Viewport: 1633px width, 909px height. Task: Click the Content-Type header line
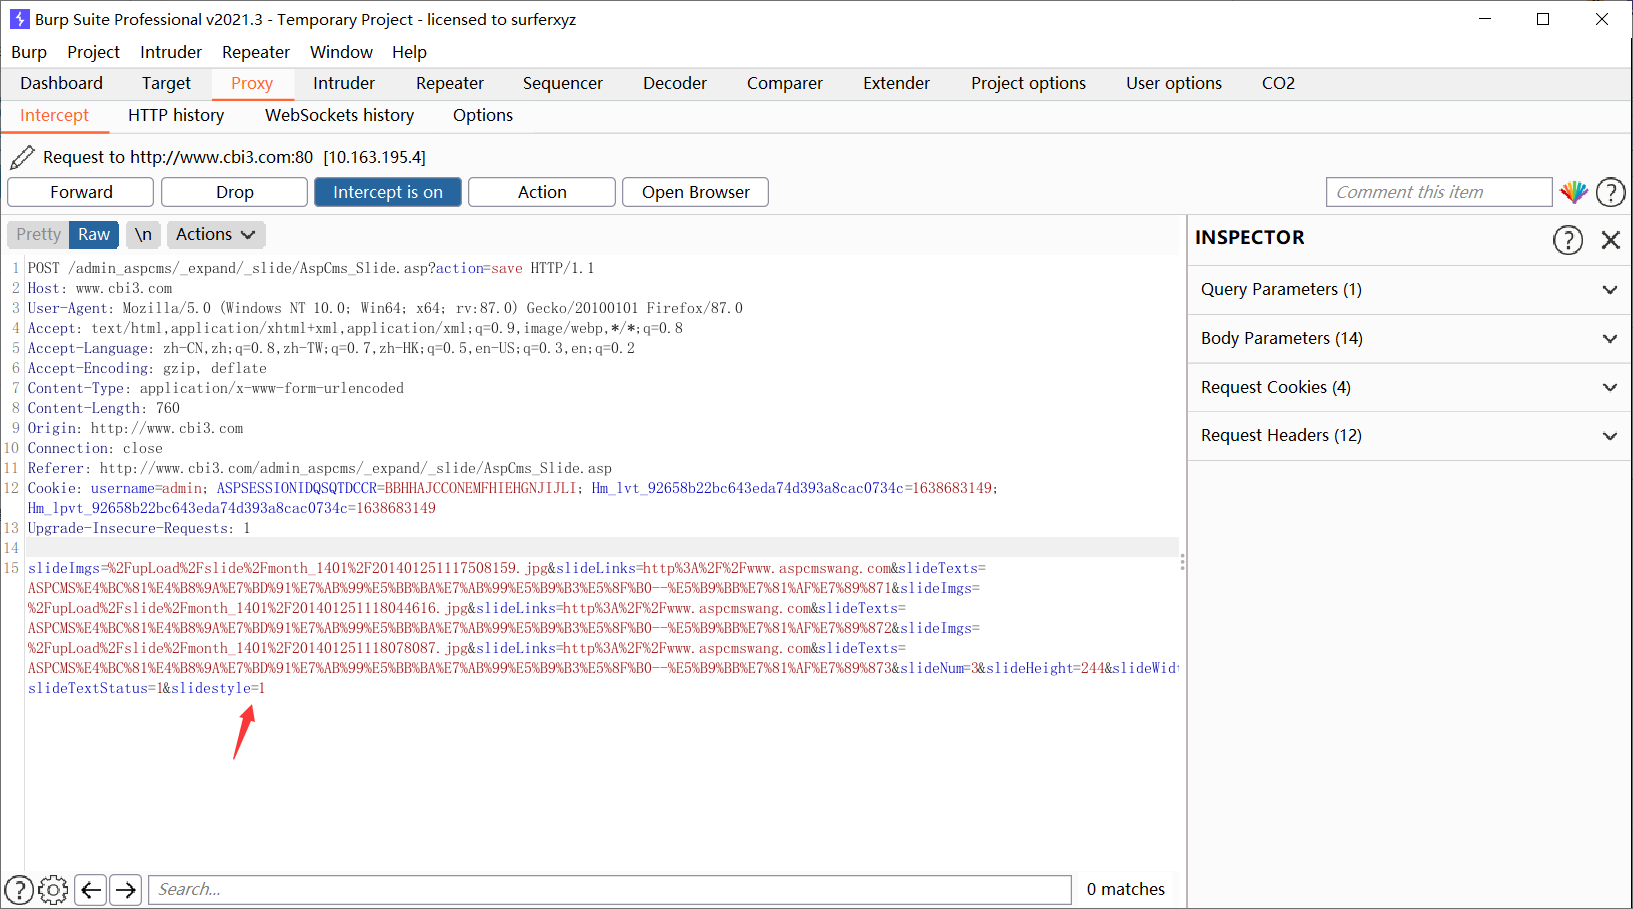click(x=216, y=388)
